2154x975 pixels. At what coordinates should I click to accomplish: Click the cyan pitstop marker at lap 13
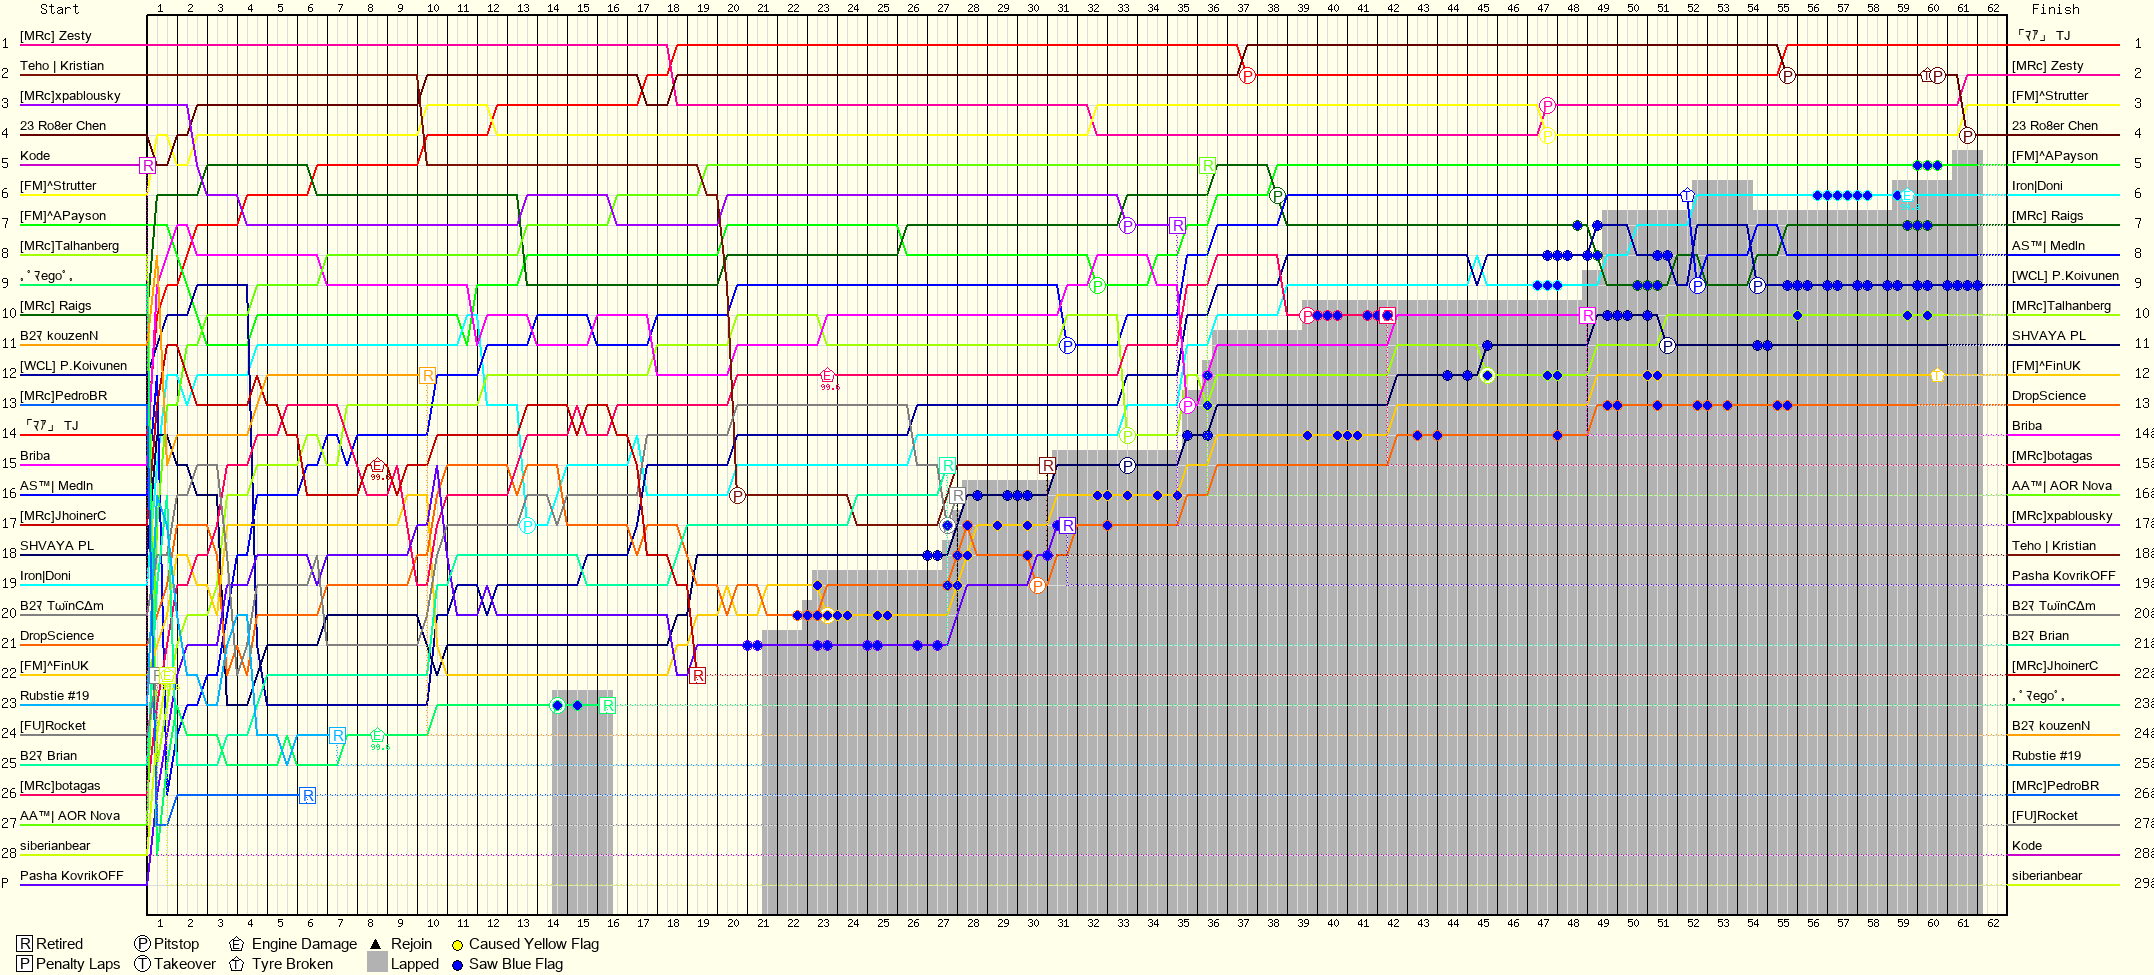pyautogui.click(x=527, y=525)
